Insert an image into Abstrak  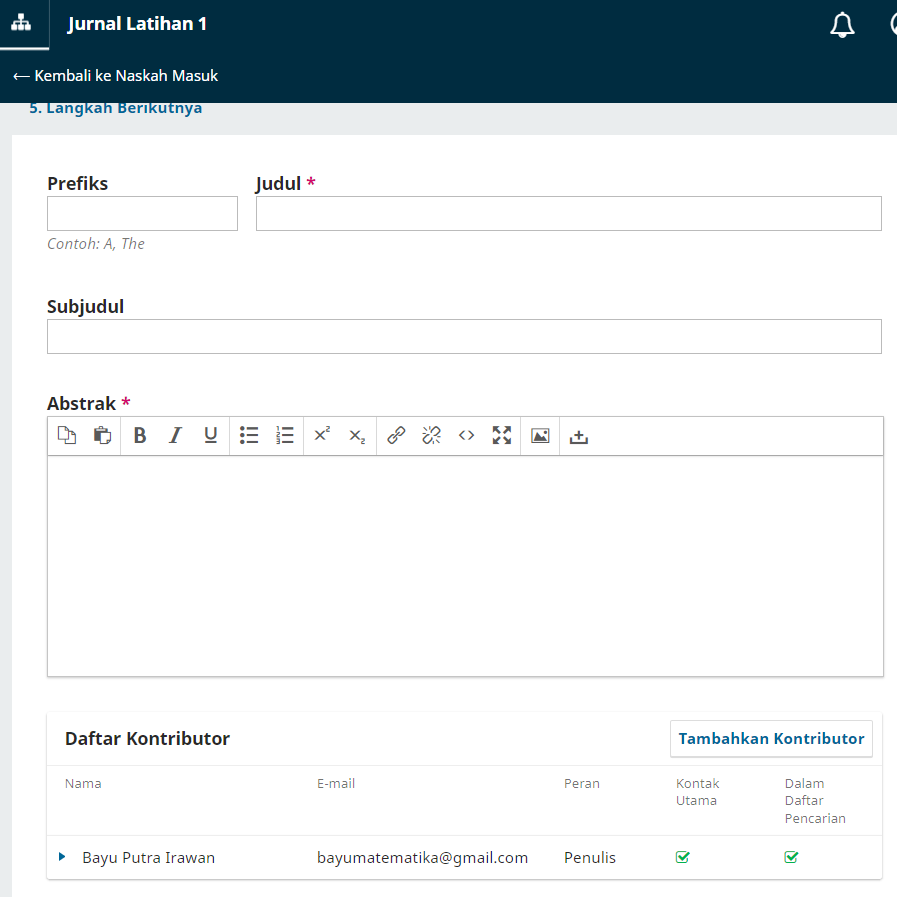(x=540, y=436)
